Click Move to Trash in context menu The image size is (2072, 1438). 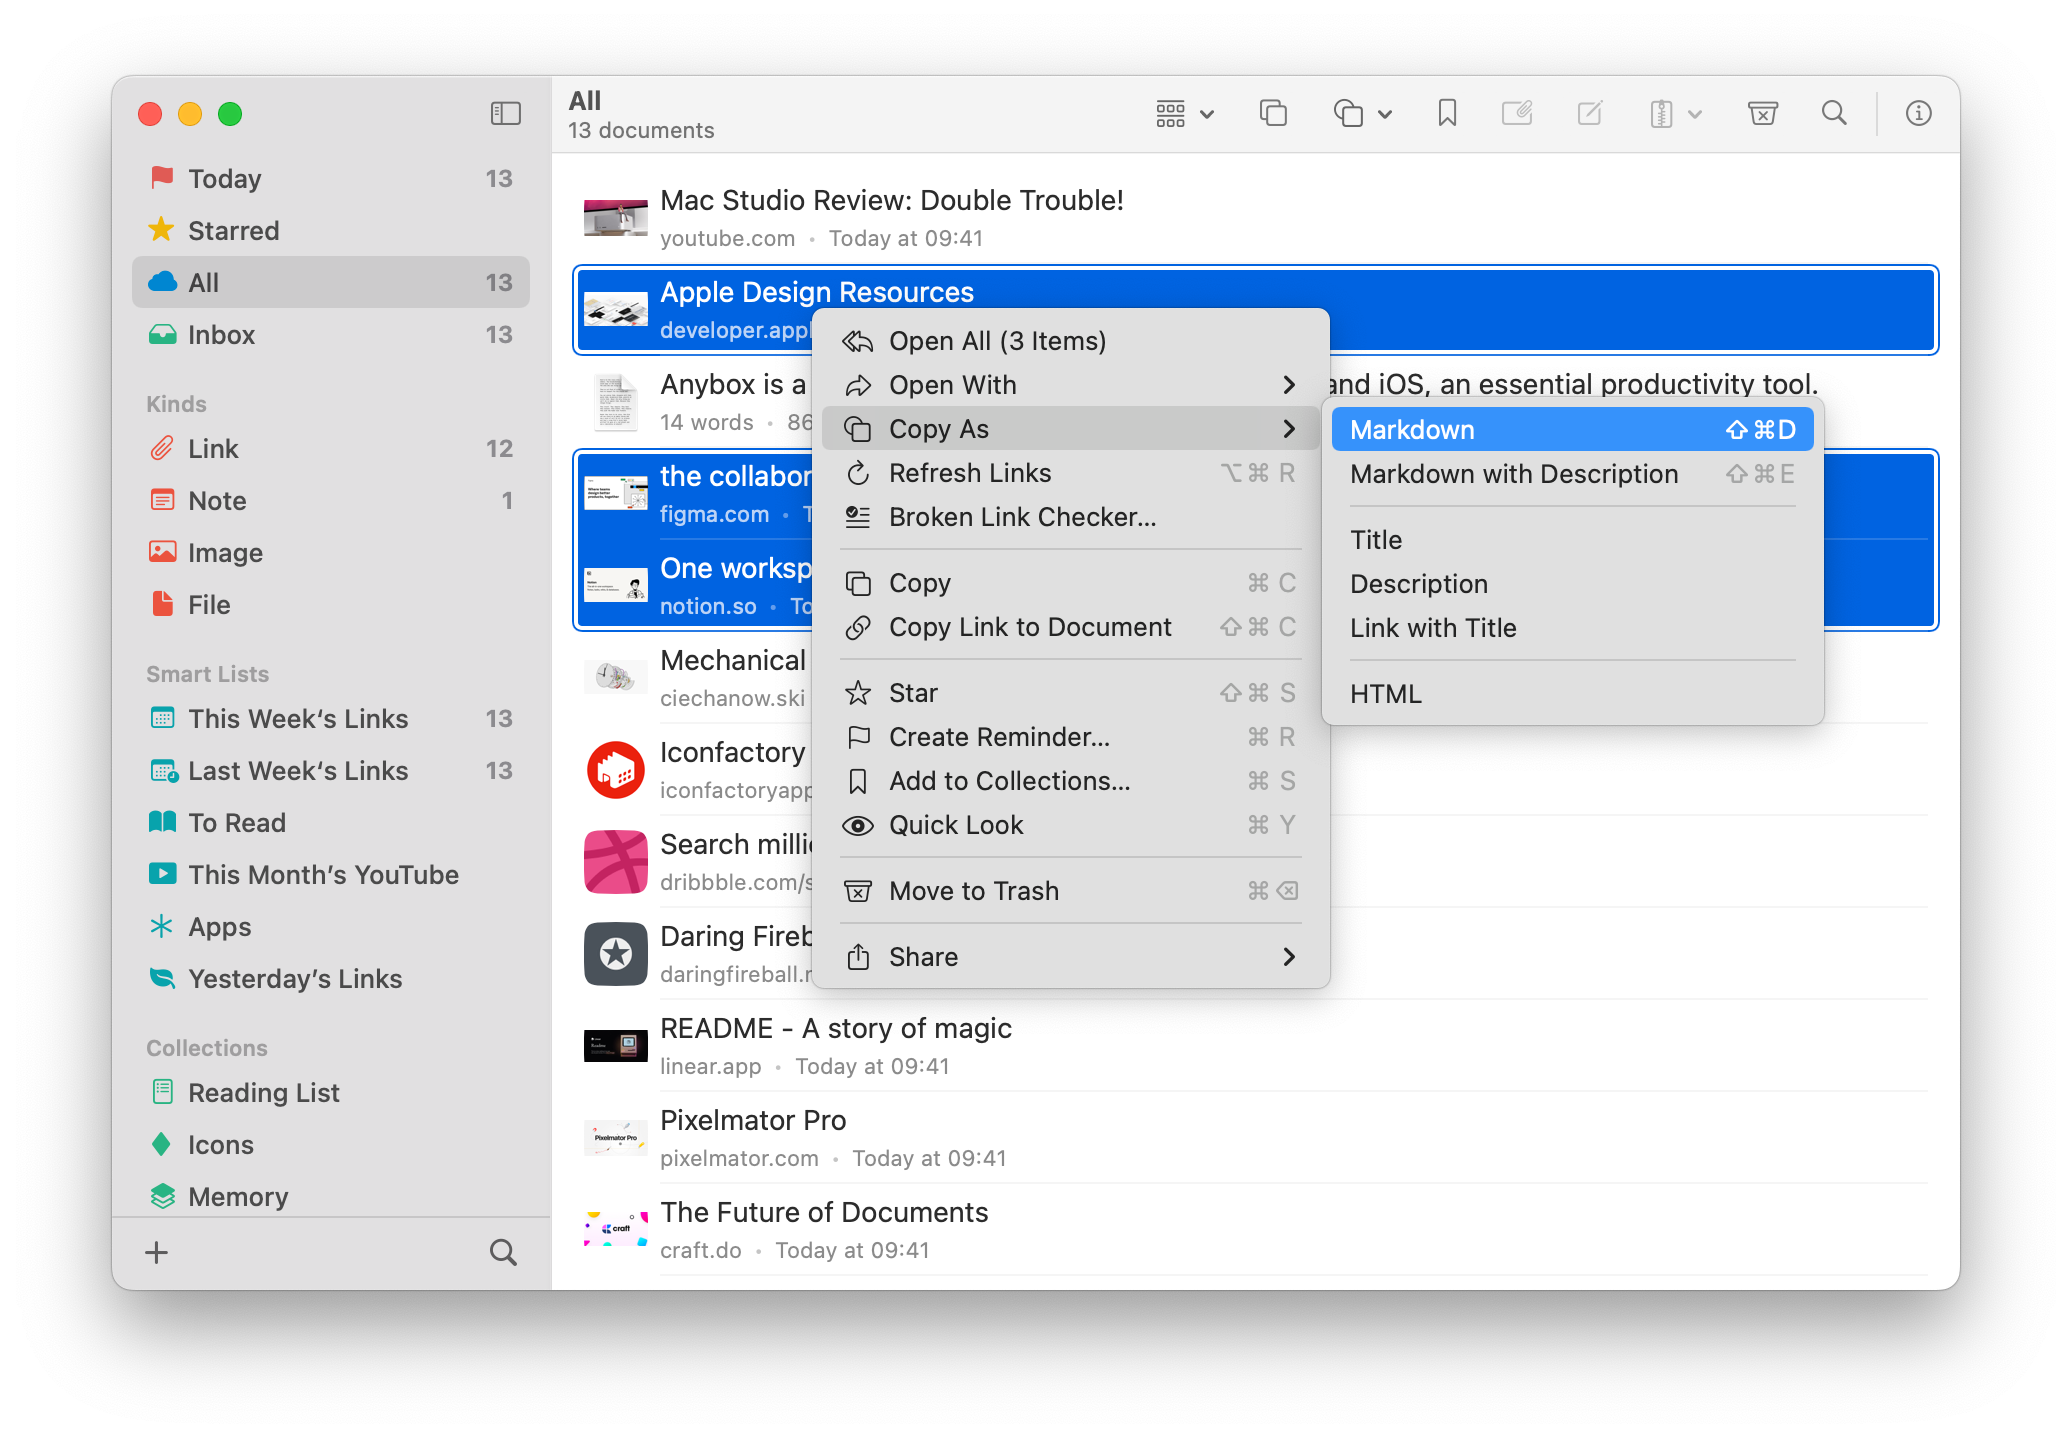[x=973, y=891]
